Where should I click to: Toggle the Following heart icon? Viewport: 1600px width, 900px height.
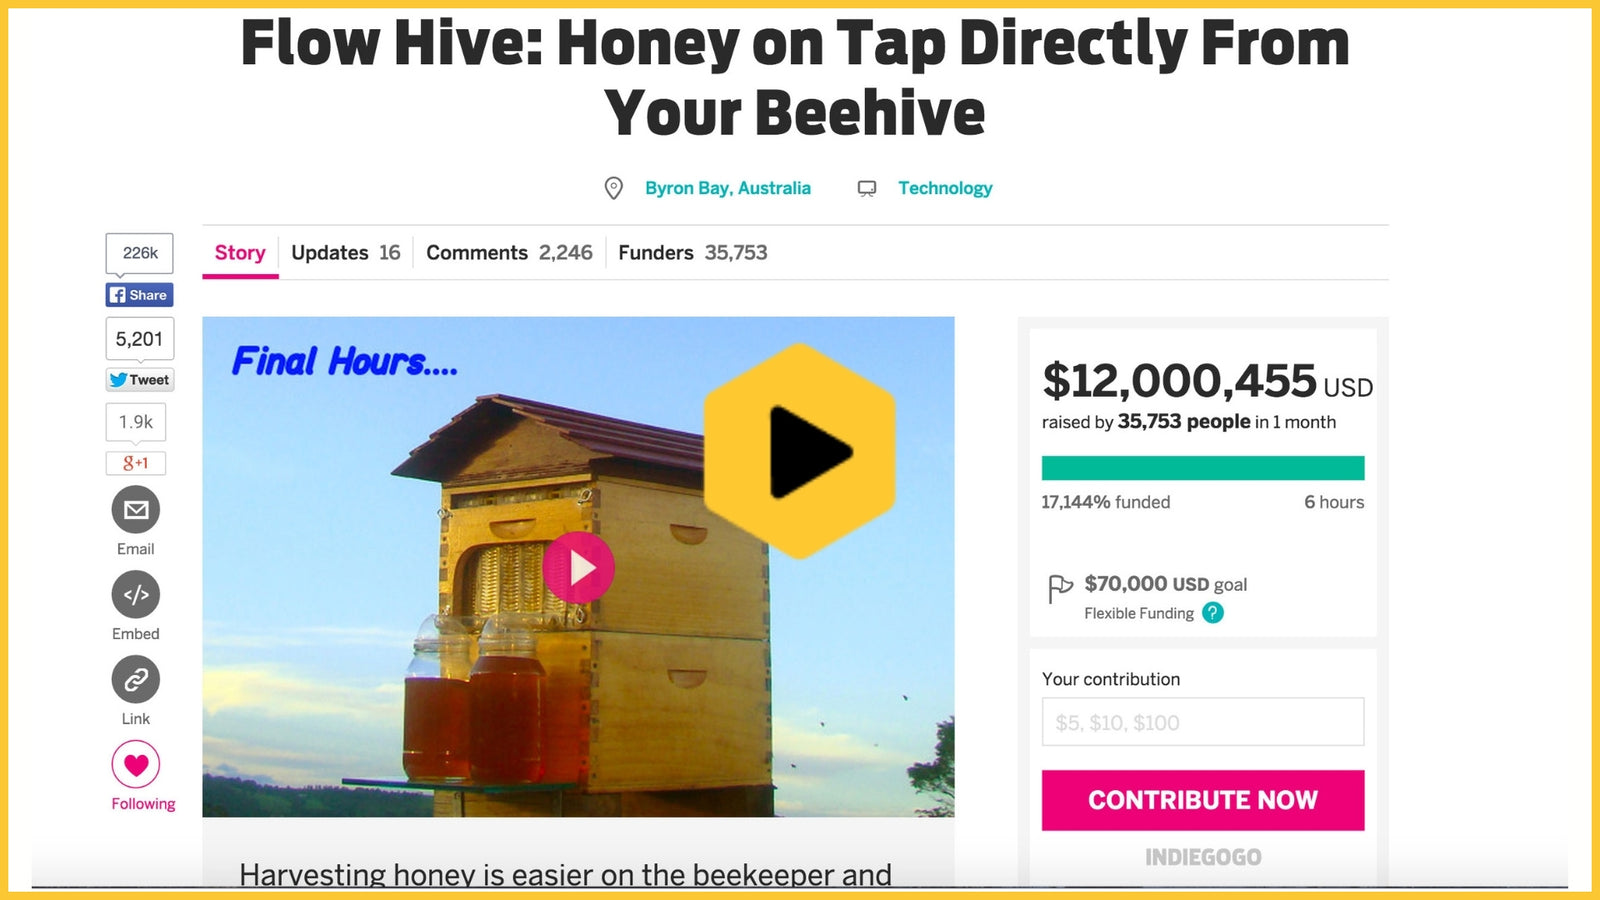[136, 765]
